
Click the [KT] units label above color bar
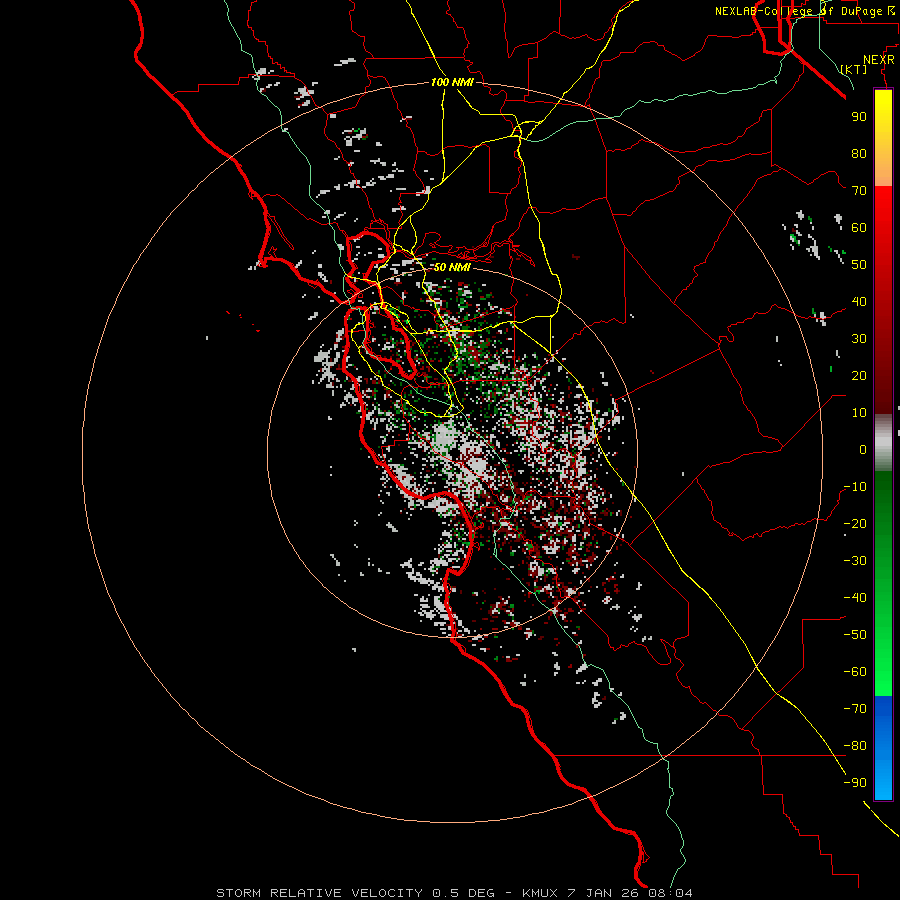[x=854, y=69]
